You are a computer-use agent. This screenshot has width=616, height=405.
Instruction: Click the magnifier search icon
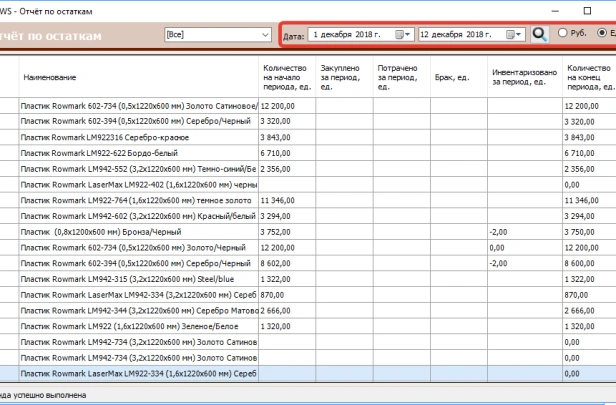click(x=539, y=34)
